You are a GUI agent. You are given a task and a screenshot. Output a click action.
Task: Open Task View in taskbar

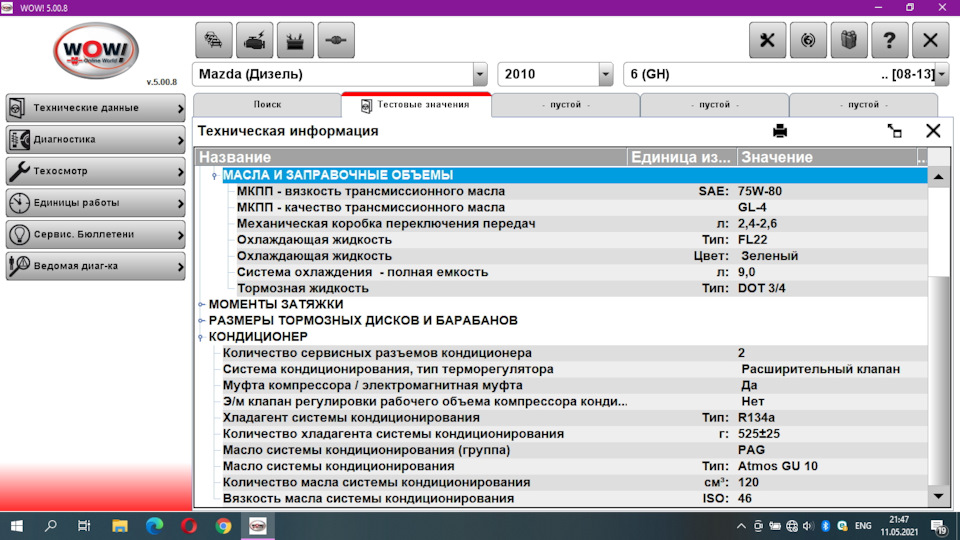pyautogui.click(x=84, y=526)
